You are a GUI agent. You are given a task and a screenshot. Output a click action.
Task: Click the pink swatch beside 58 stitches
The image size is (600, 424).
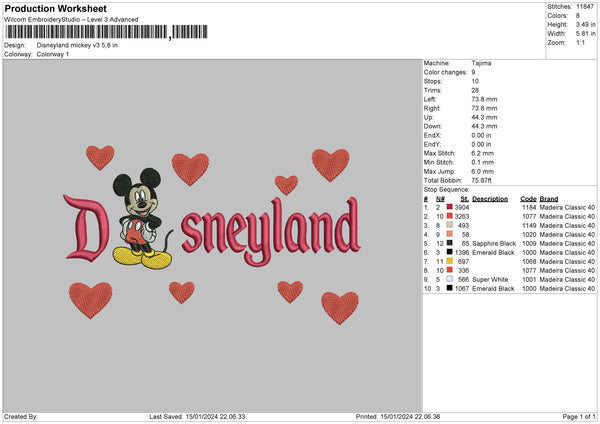point(450,234)
